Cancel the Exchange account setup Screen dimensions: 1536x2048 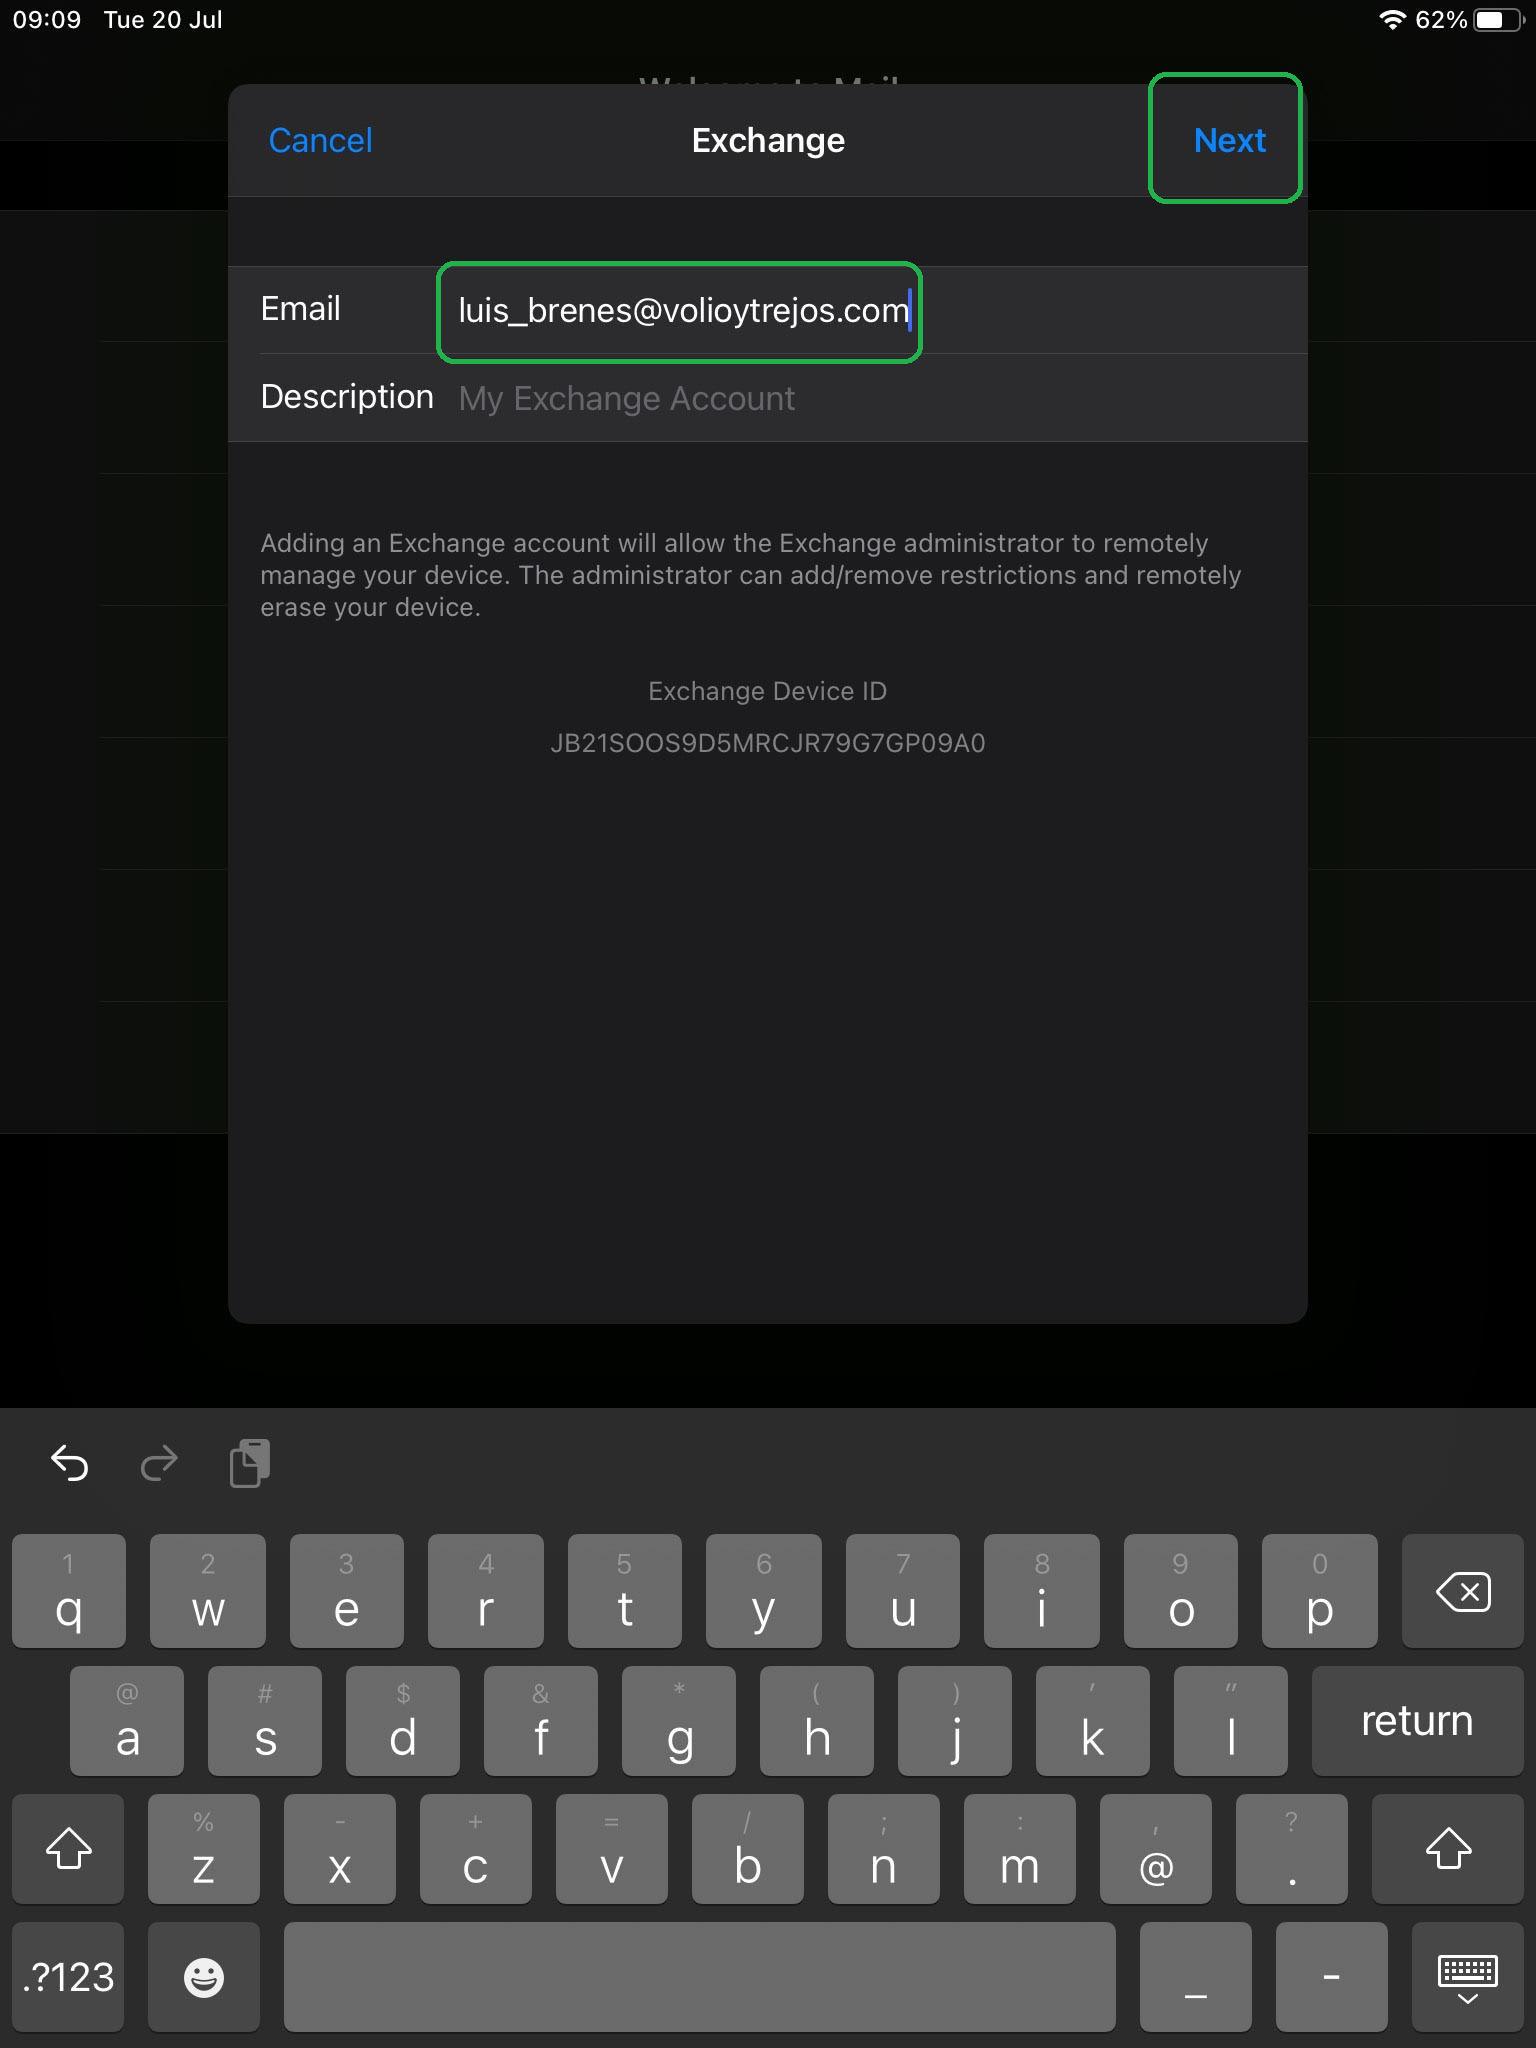[x=320, y=140]
